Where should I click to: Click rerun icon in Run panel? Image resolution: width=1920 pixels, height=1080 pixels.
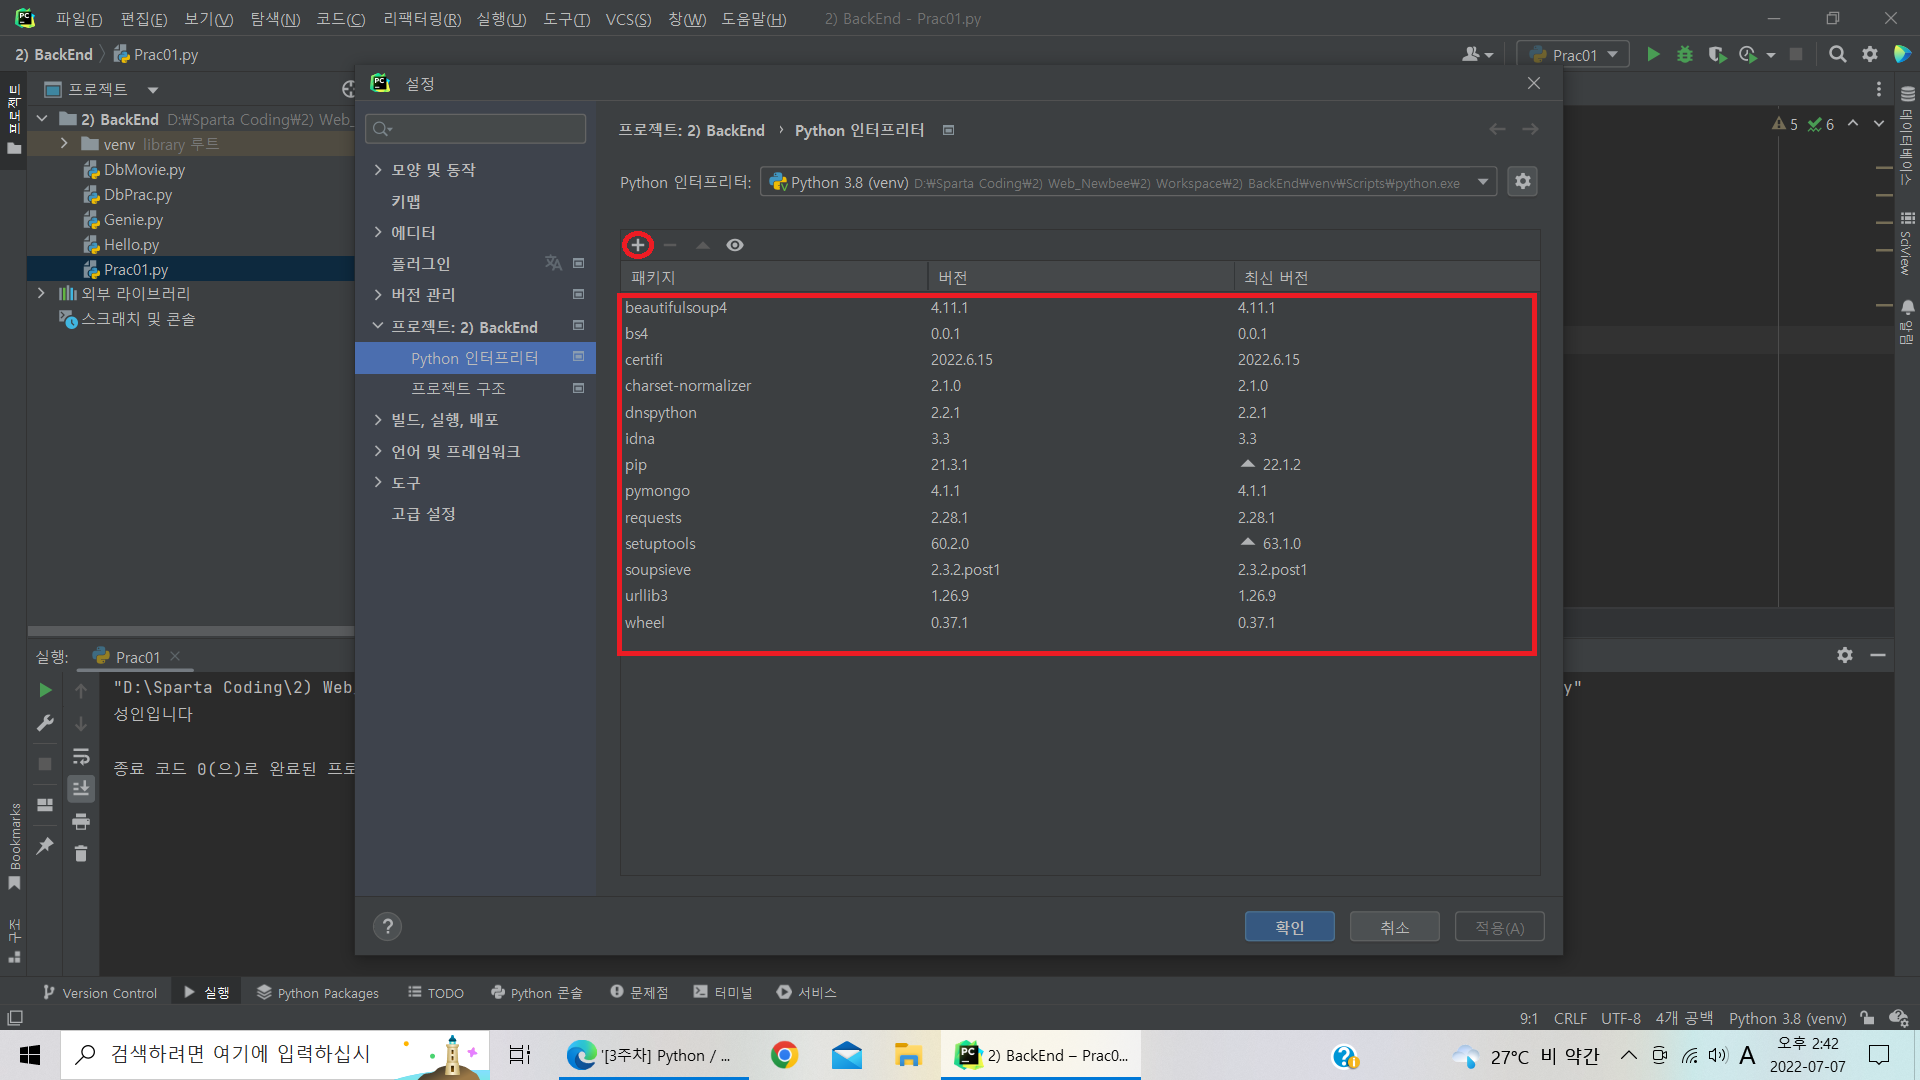click(45, 690)
